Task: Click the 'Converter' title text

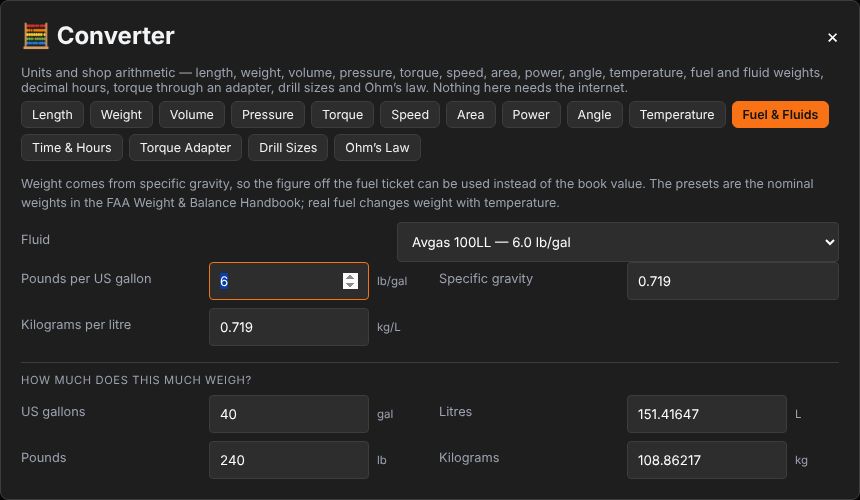Action: (116, 36)
